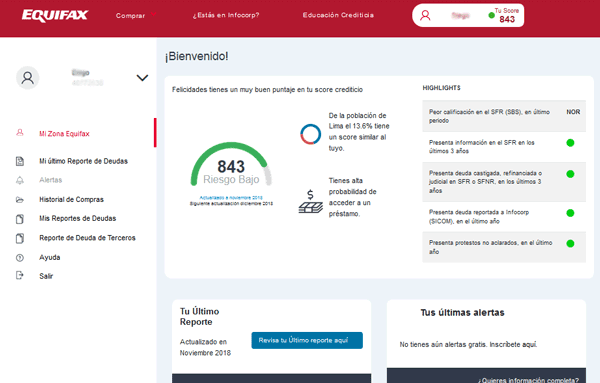
Task: Click the user icon beside Mi Zona Equifax
Action: click(x=20, y=133)
